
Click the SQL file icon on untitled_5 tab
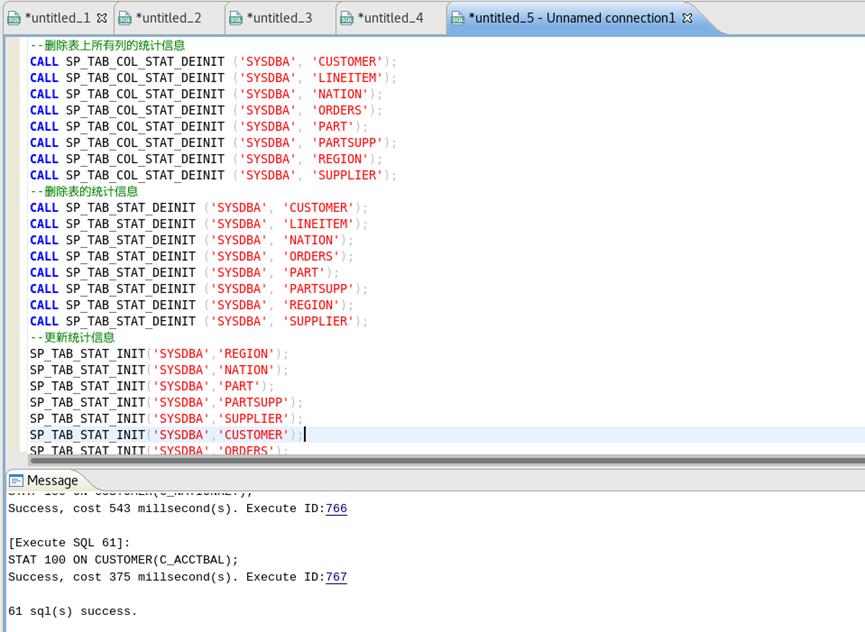458,19
